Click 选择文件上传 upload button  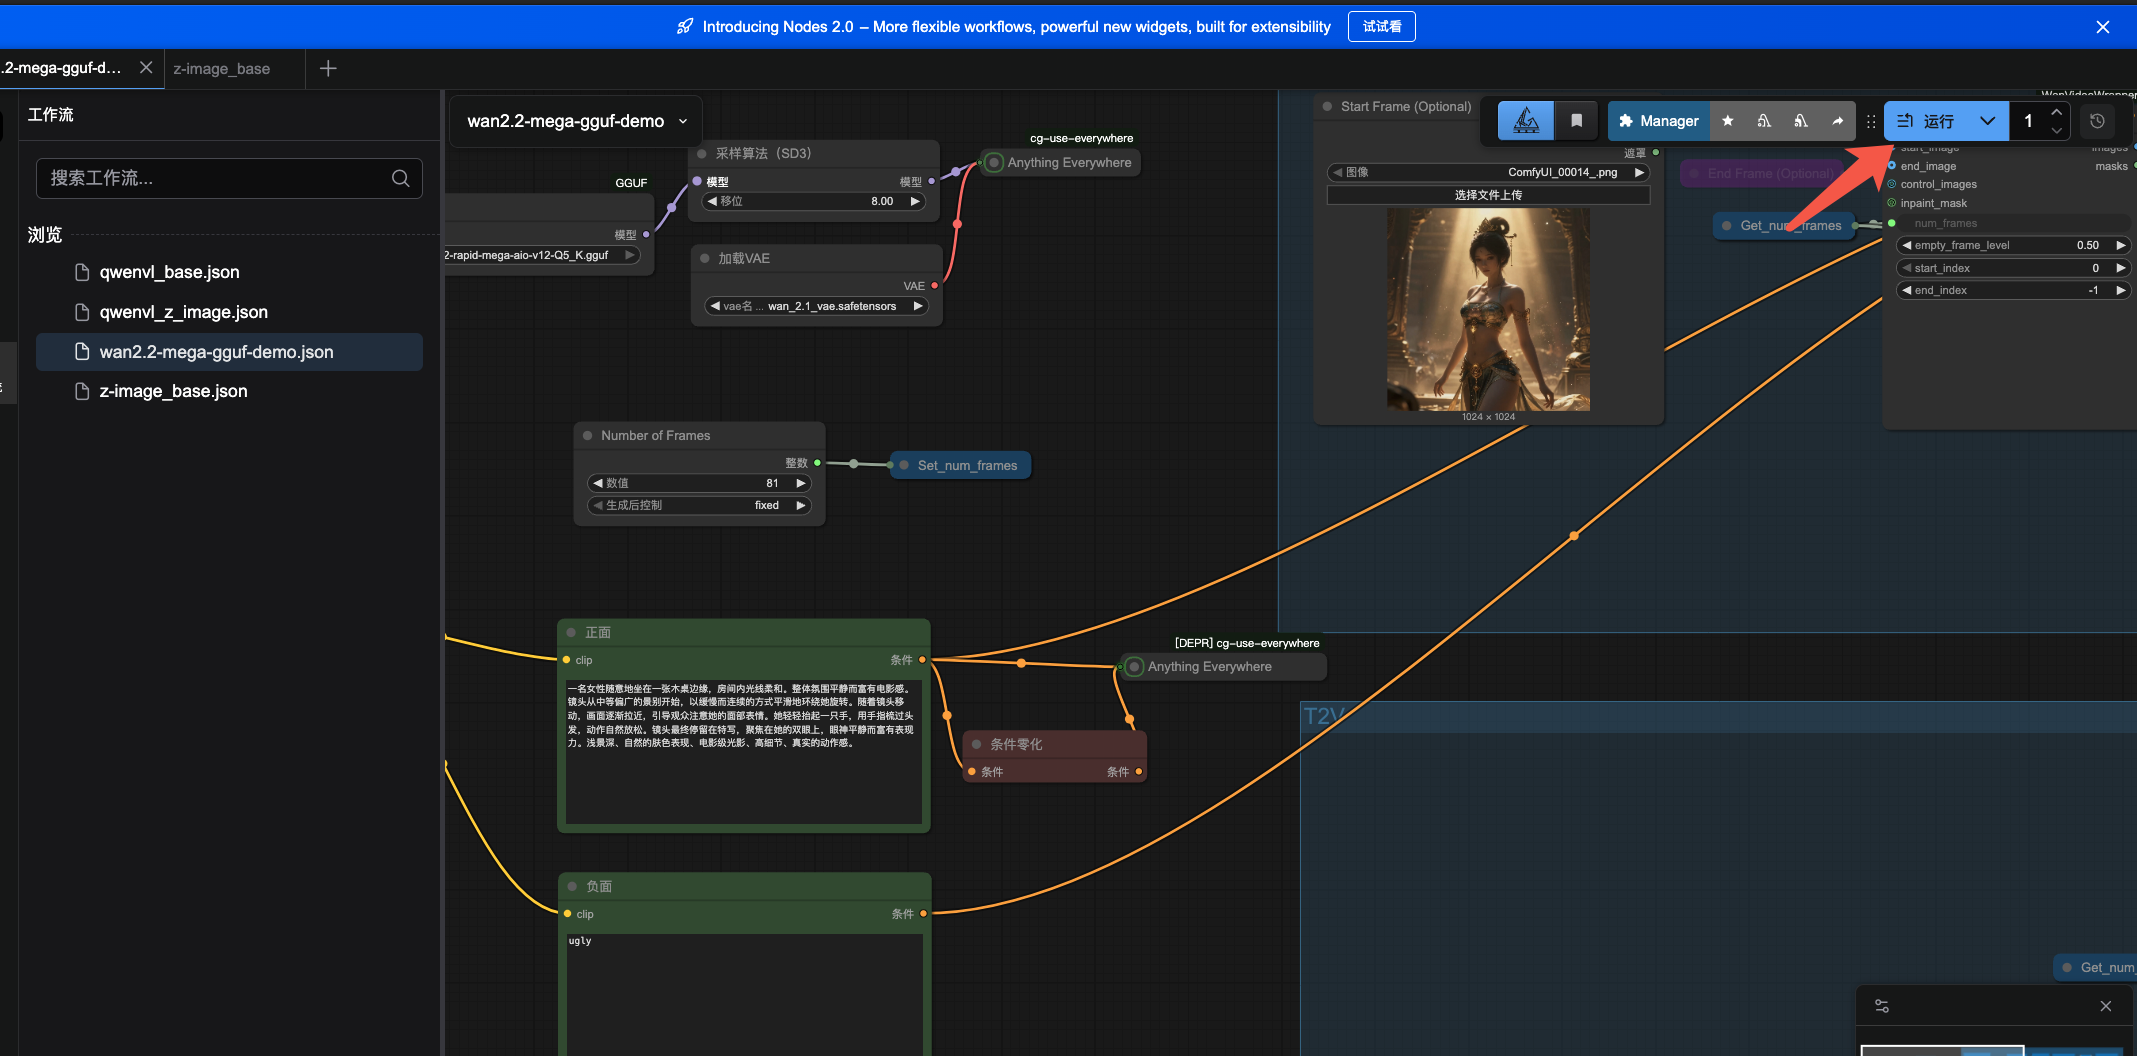click(1487, 195)
